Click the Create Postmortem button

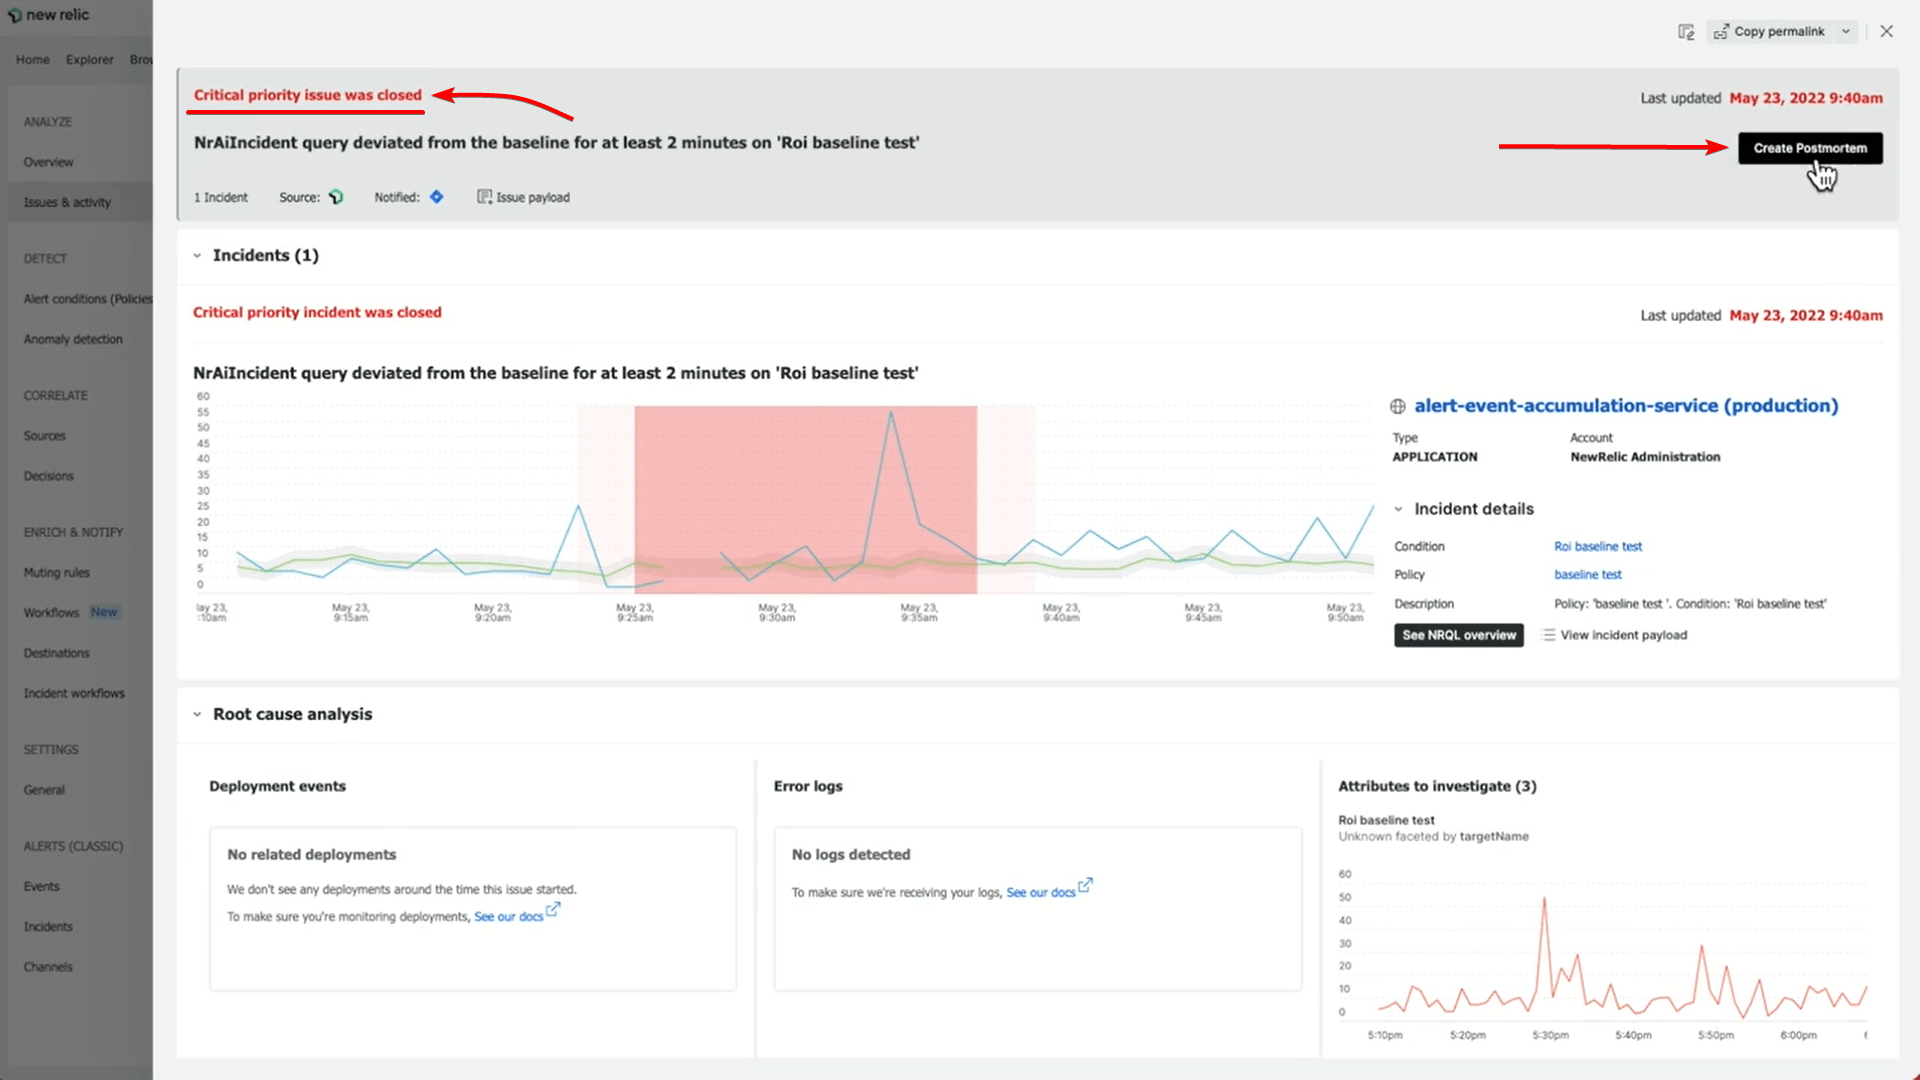[1810, 148]
